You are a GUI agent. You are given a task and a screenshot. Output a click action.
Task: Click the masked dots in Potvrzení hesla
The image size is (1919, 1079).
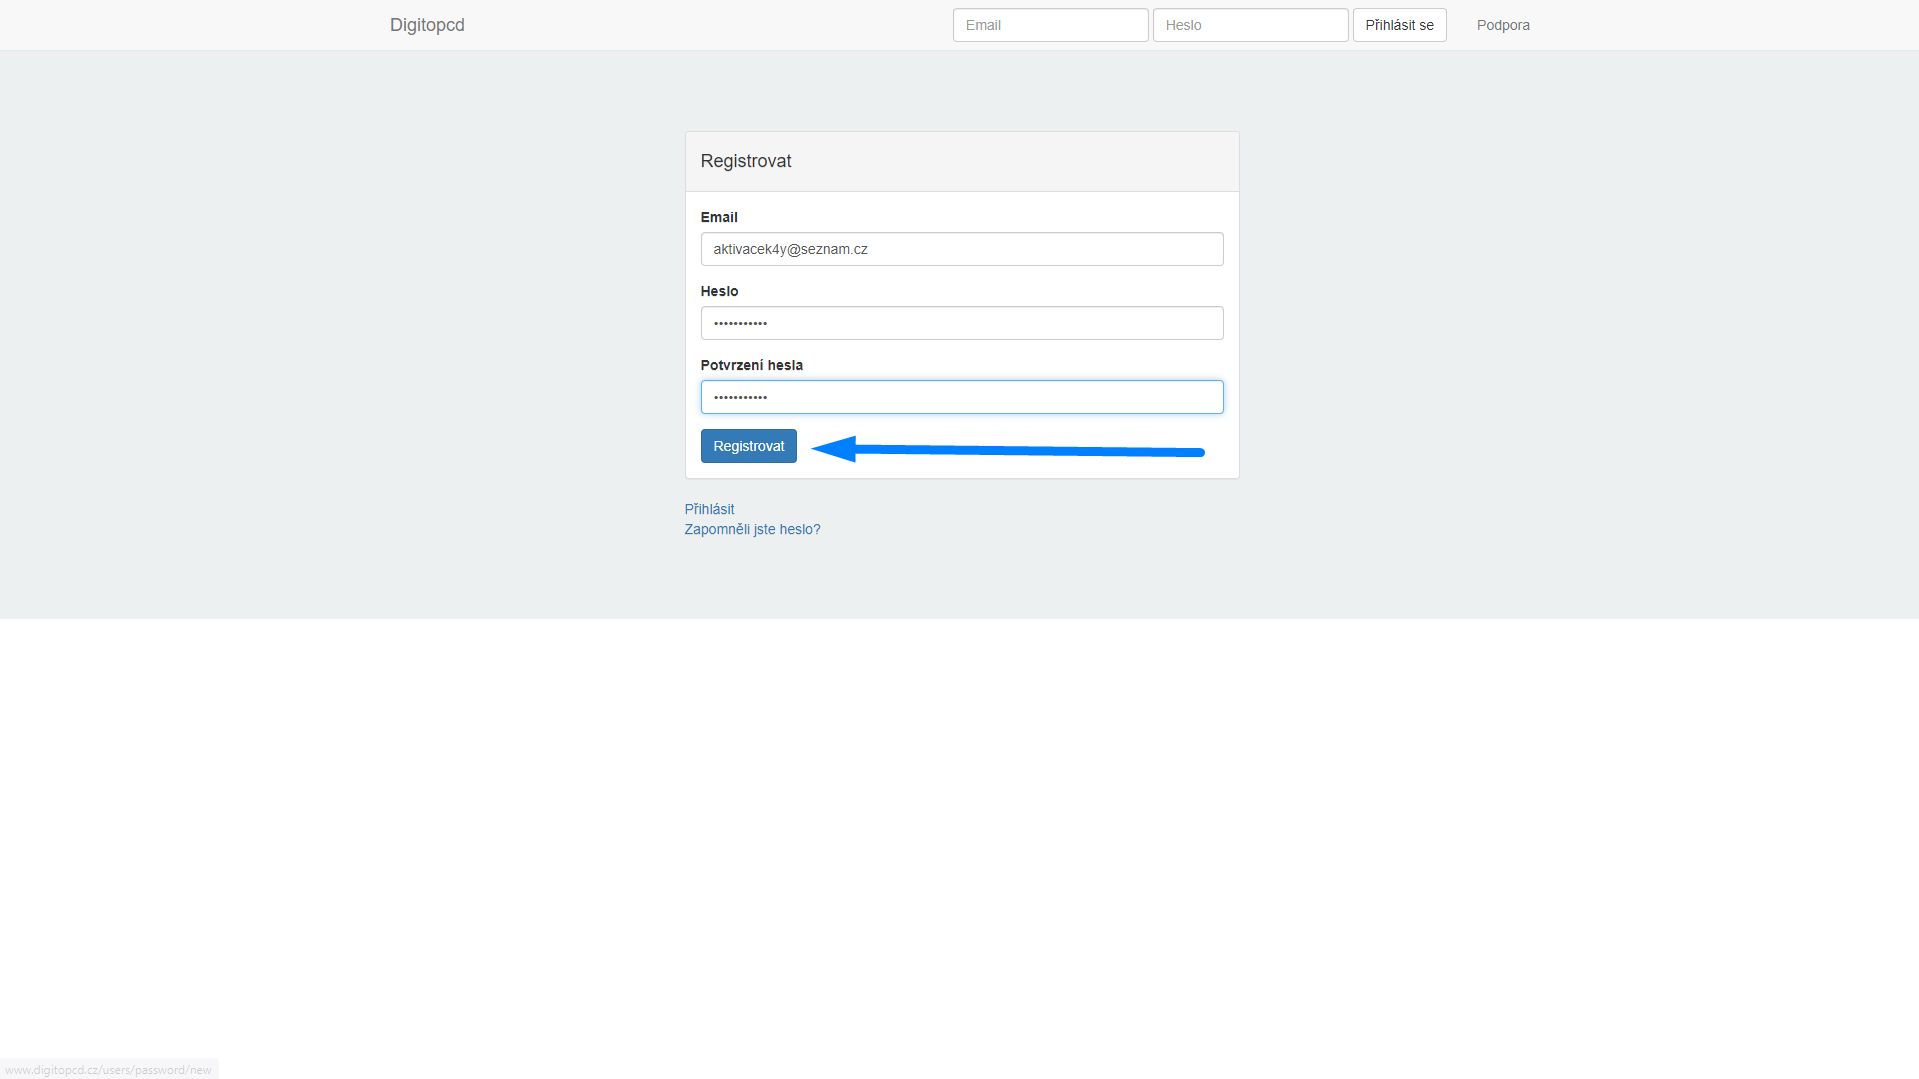click(740, 397)
